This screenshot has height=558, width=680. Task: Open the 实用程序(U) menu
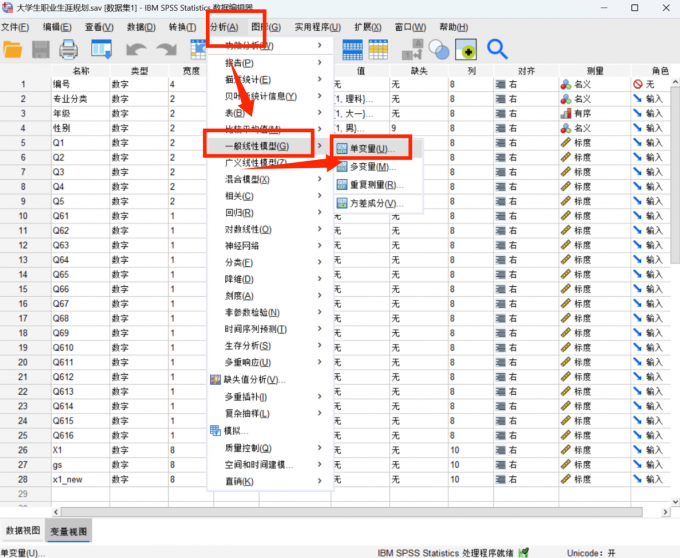click(318, 27)
